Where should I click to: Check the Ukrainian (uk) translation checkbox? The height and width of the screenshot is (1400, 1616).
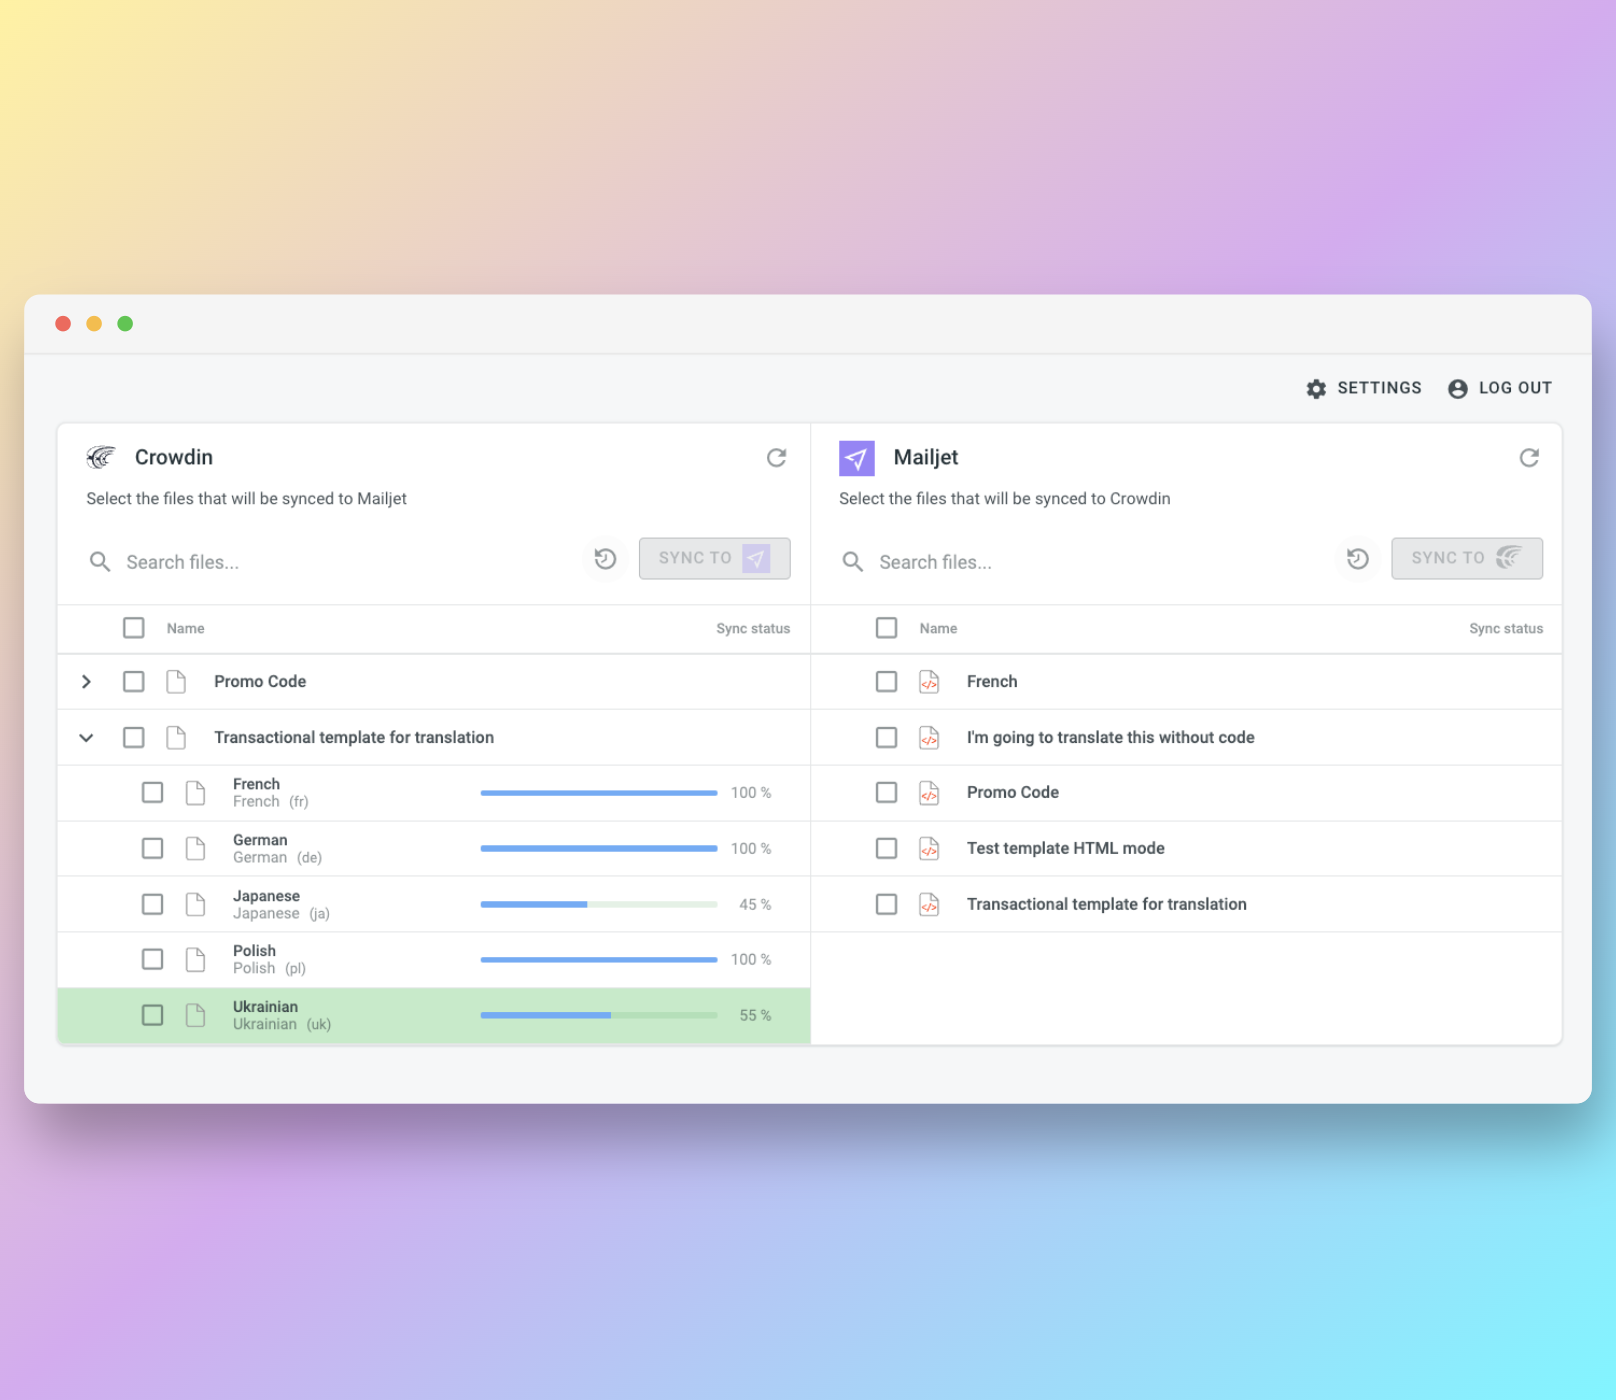152,1016
